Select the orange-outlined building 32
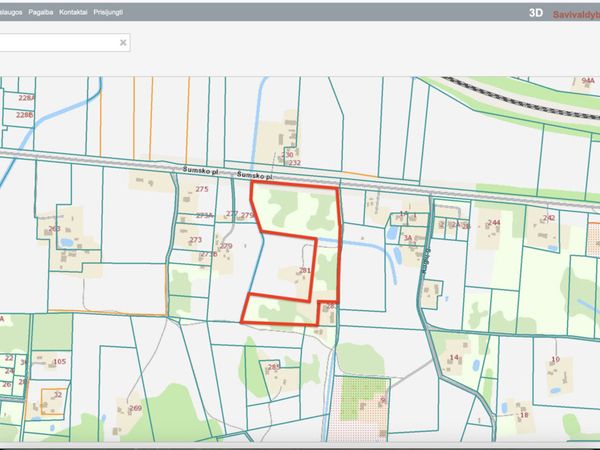600x450 pixels. [x=57, y=395]
